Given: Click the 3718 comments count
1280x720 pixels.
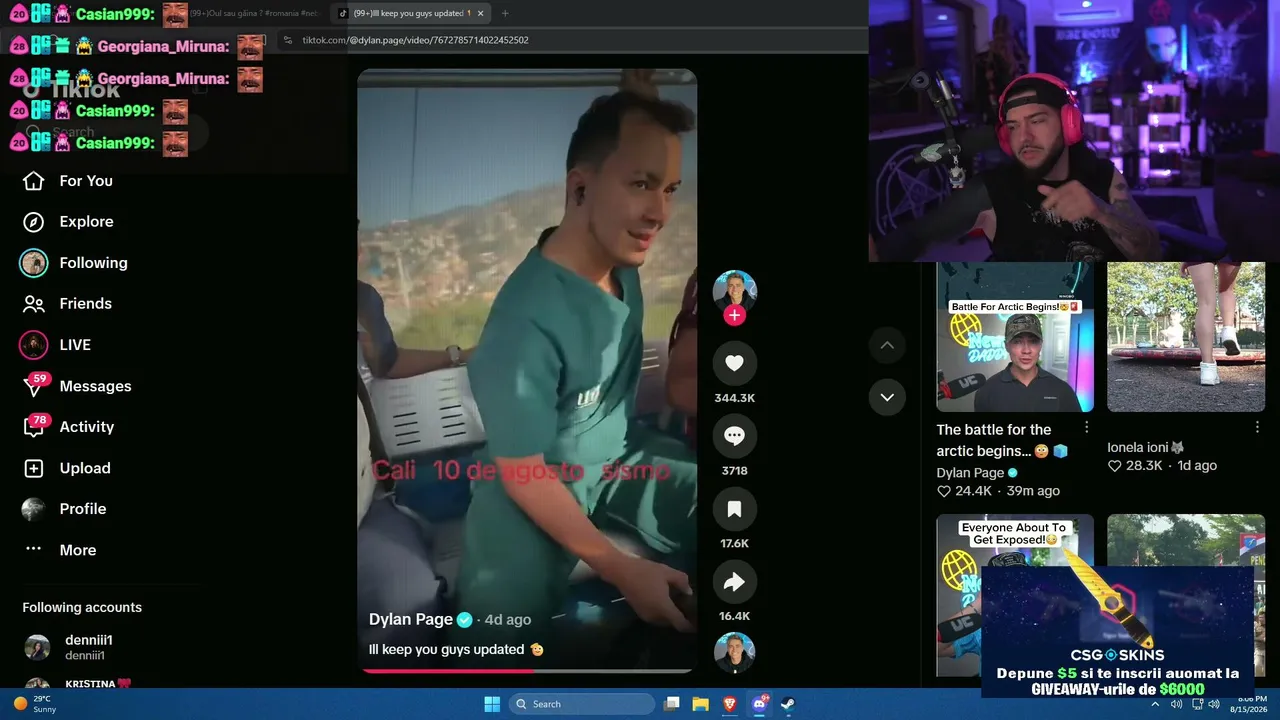Looking at the screenshot, I should click(734, 471).
